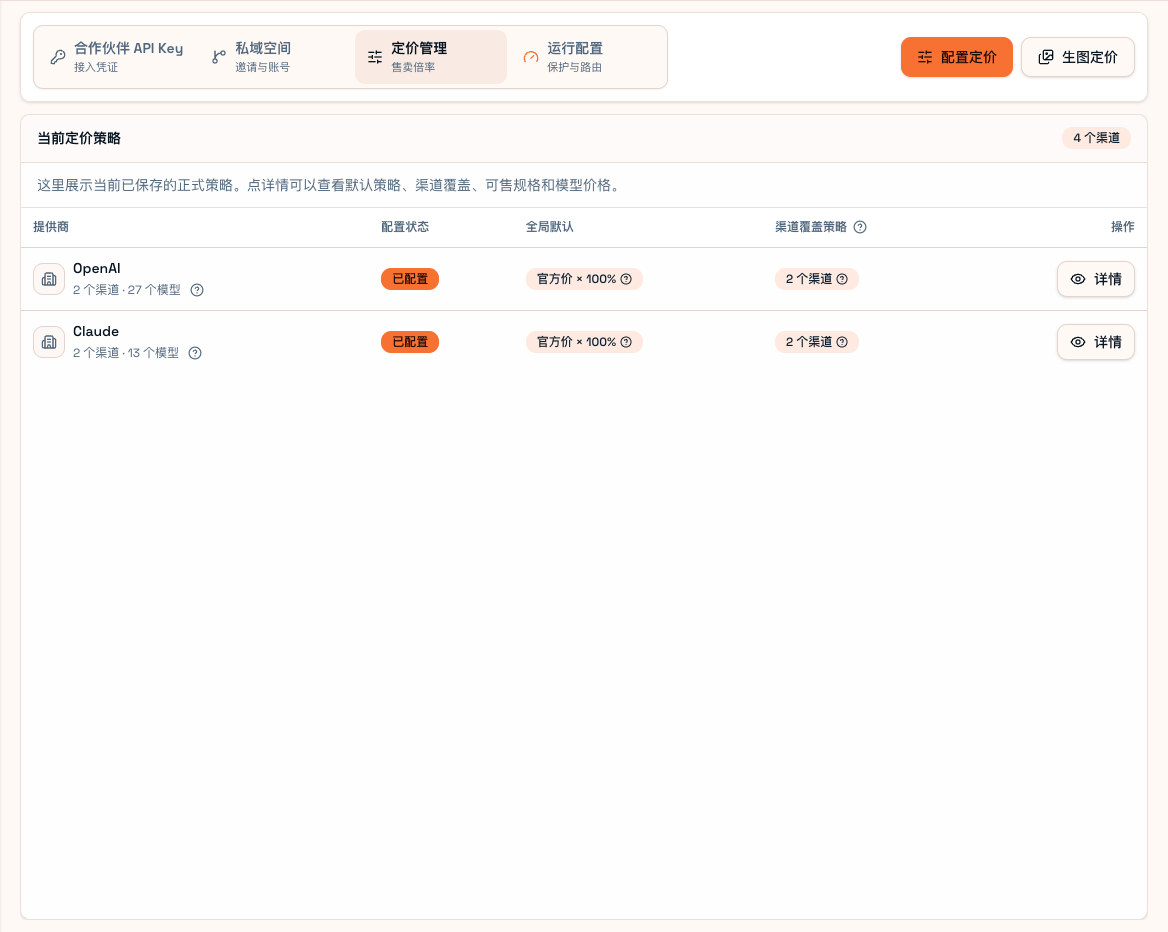Screen dimensions: 1168x932
Task: Open 生图定价 settings
Action: coord(1078,57)
